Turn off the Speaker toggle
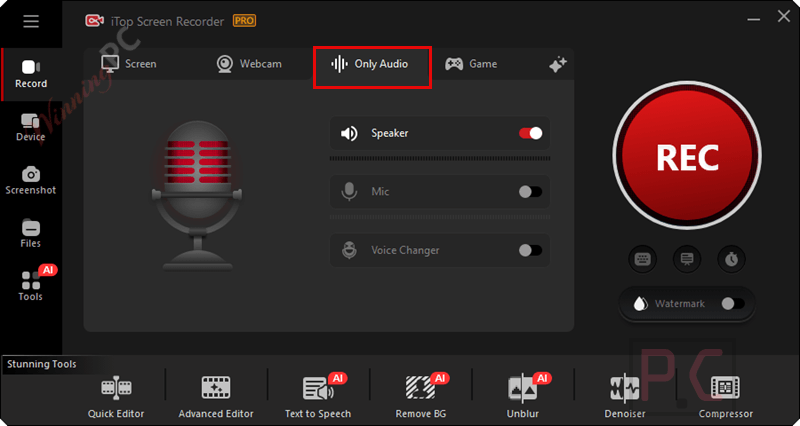Screen dimensions: 800x426 point(531,133)
